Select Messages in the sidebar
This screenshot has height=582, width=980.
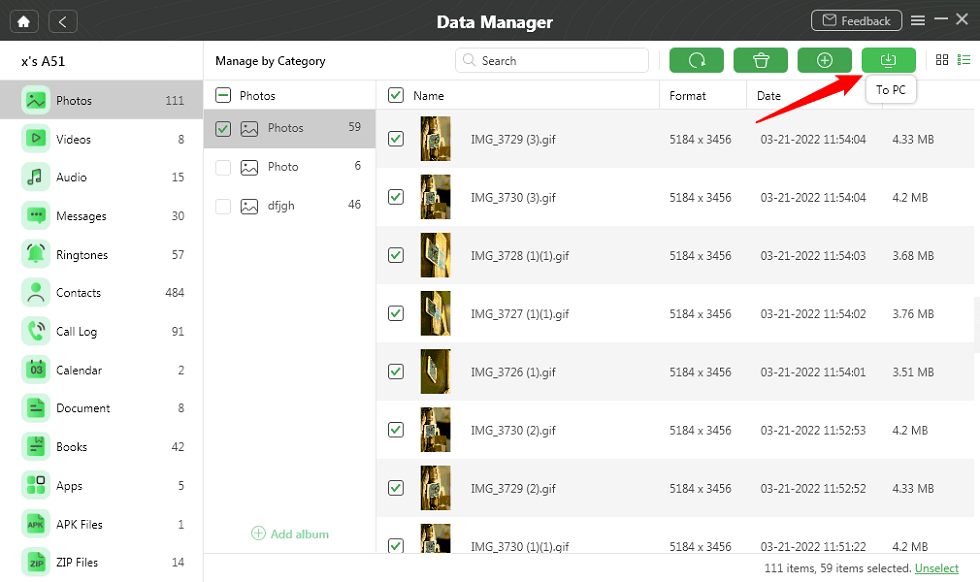tap(81, 216)
